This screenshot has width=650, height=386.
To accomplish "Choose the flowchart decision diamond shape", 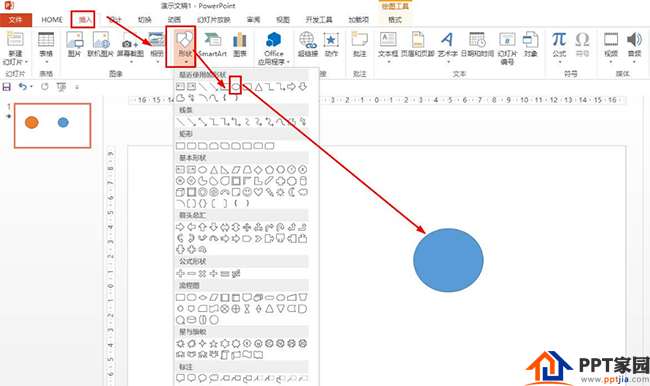I will pyautogui.click(x=202, y=298).
